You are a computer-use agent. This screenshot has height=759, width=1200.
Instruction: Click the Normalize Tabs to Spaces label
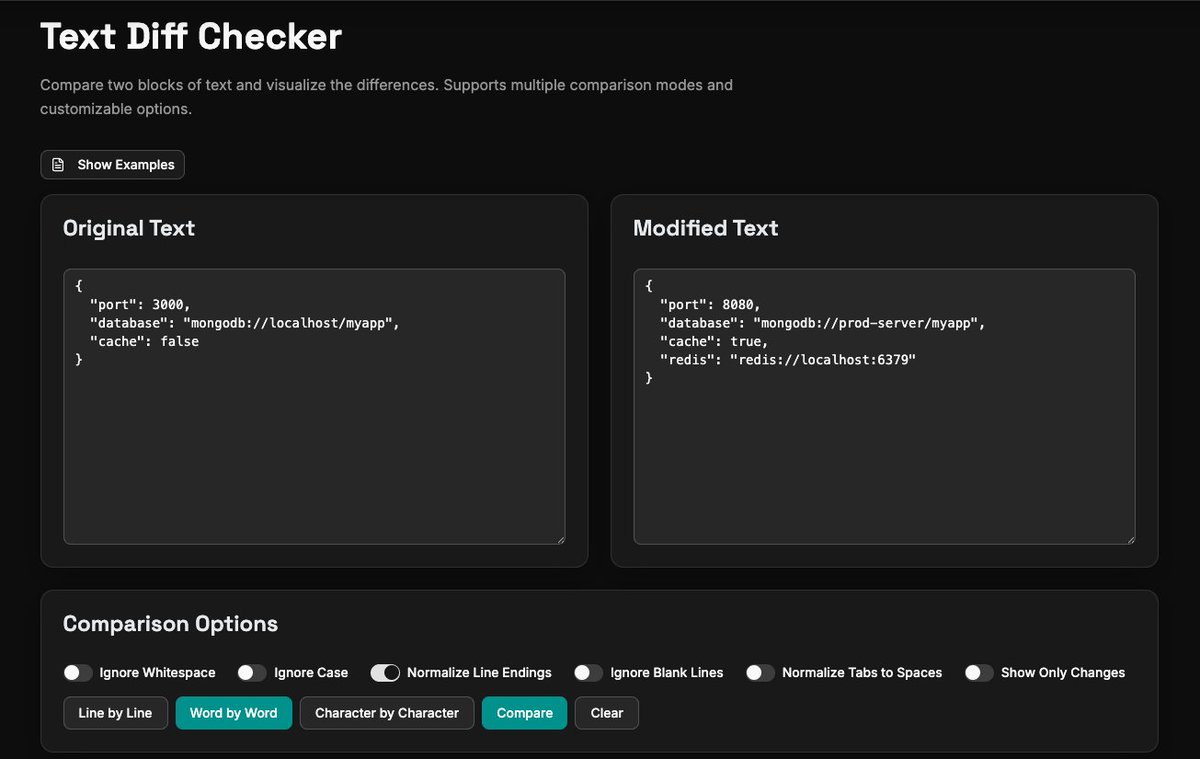(862, 673)
